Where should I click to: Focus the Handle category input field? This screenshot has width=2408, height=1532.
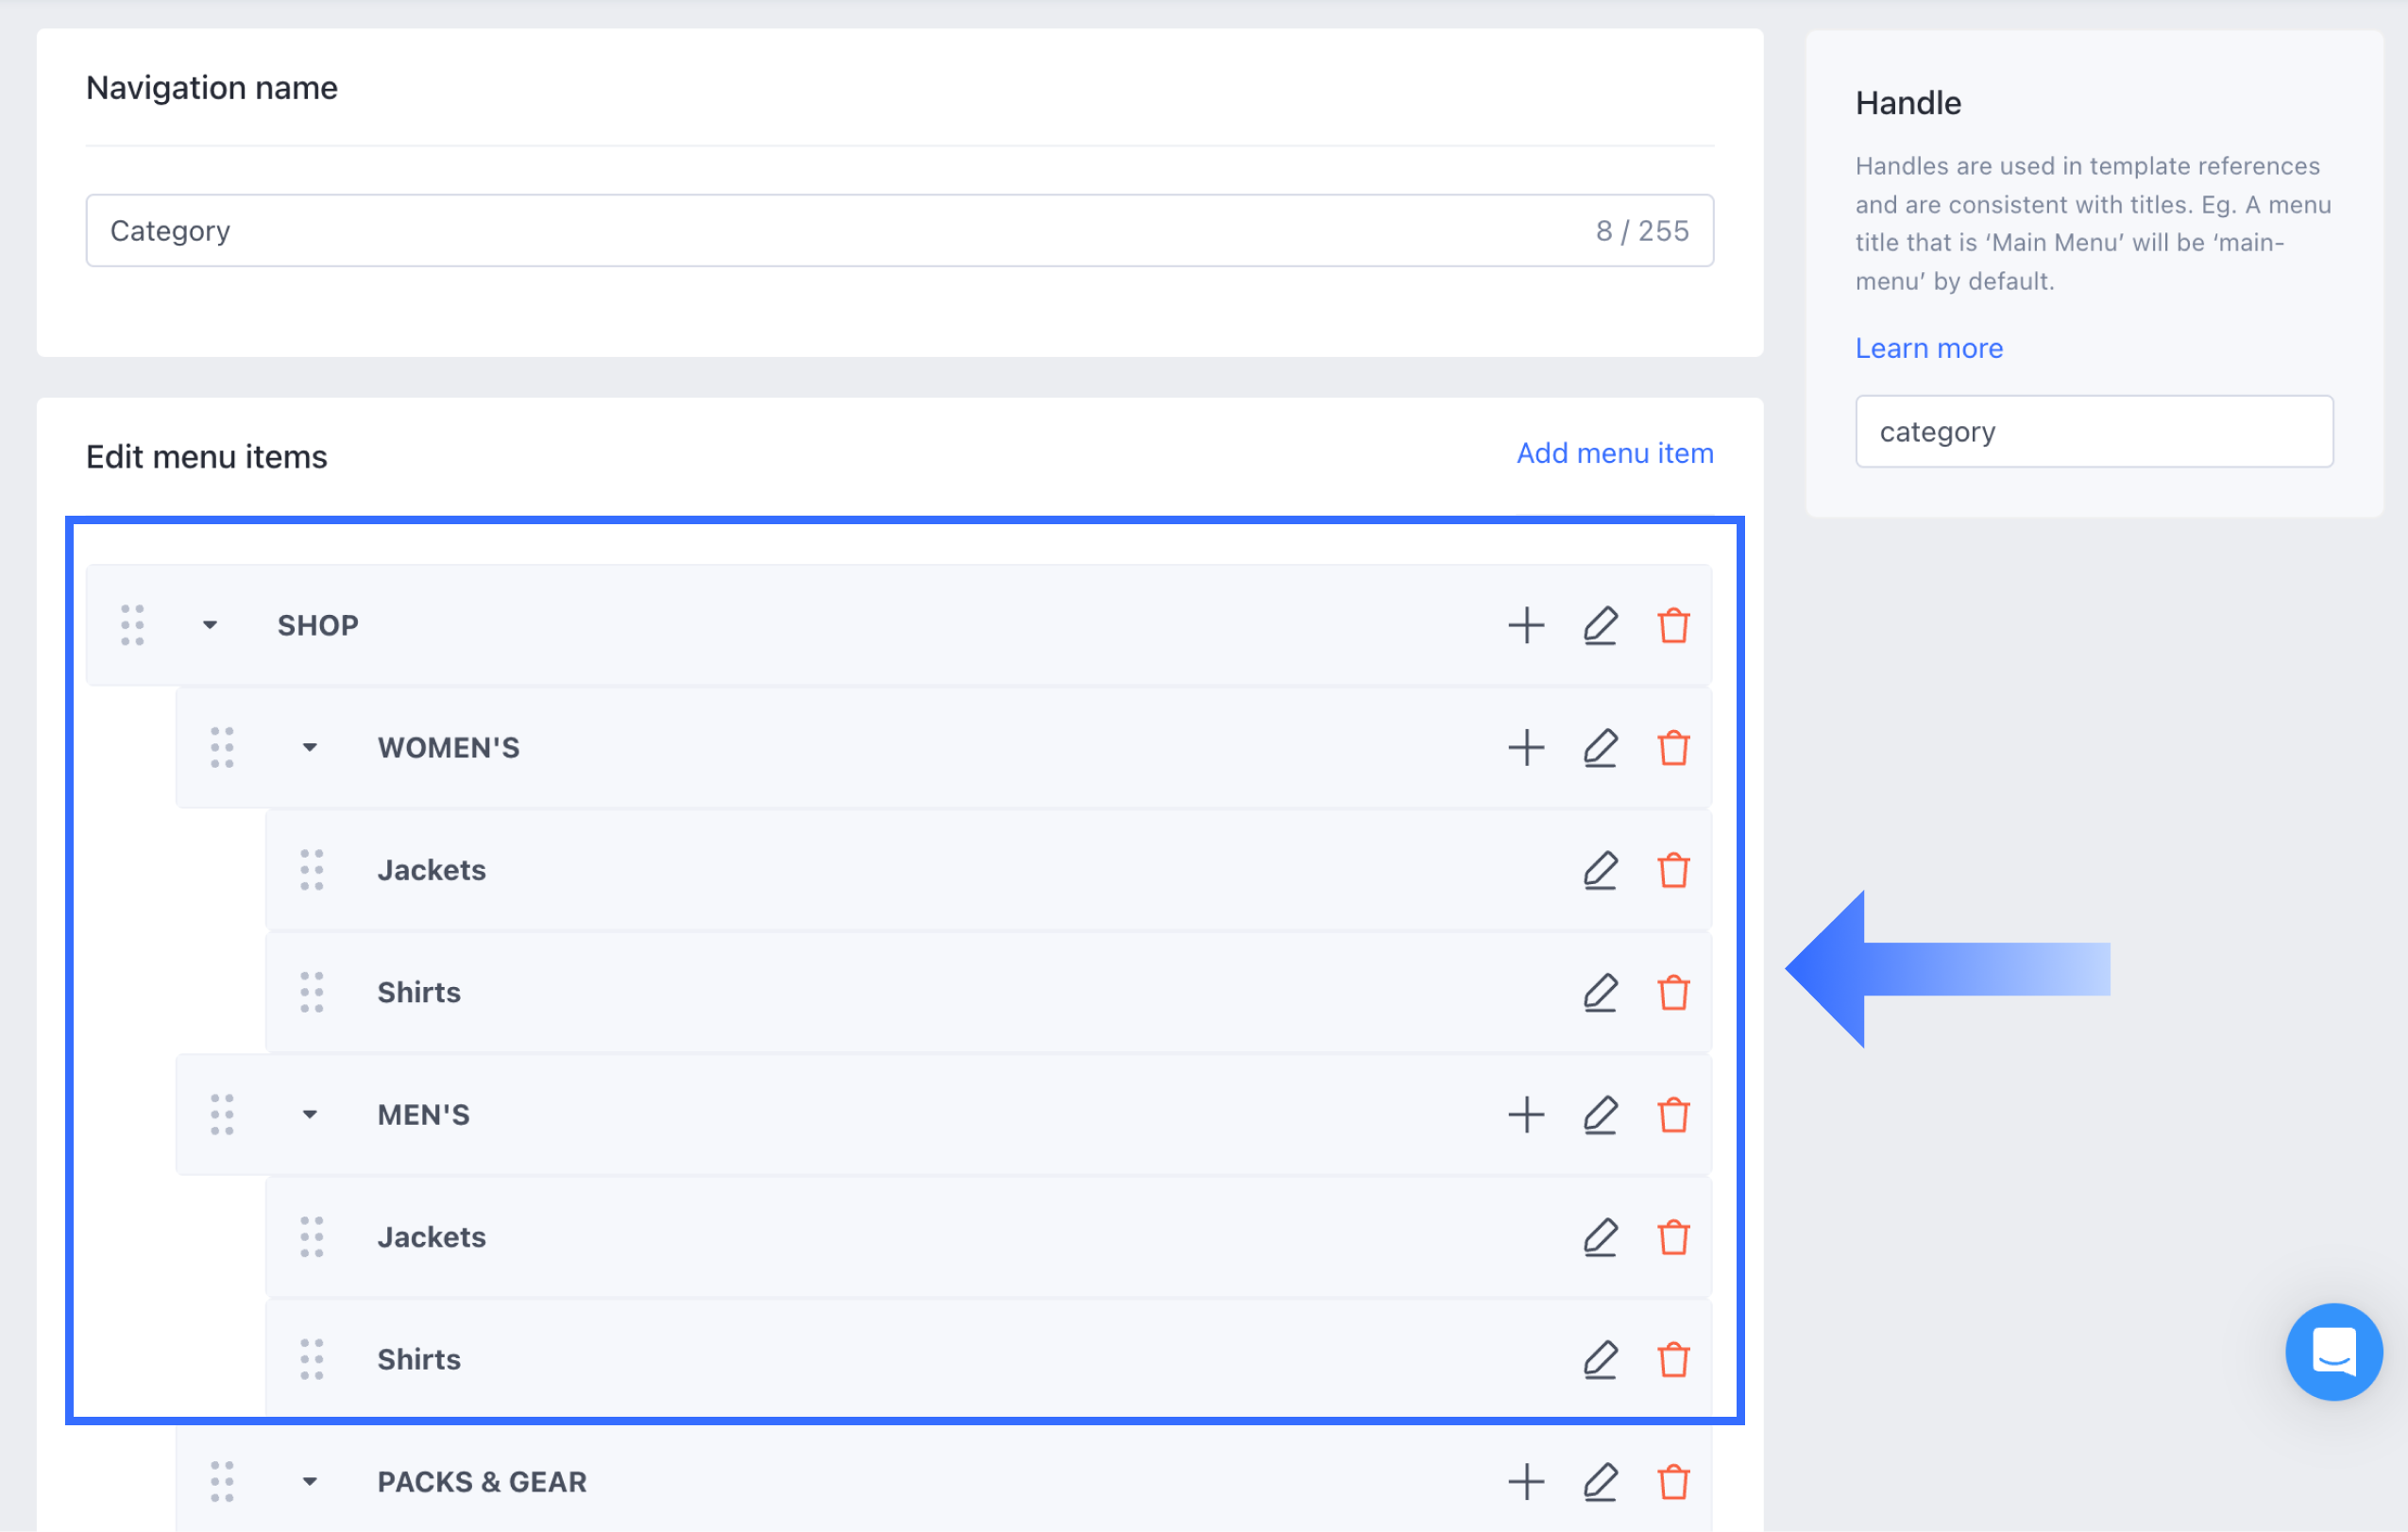pyautogui.click(x=2093, y=432)
